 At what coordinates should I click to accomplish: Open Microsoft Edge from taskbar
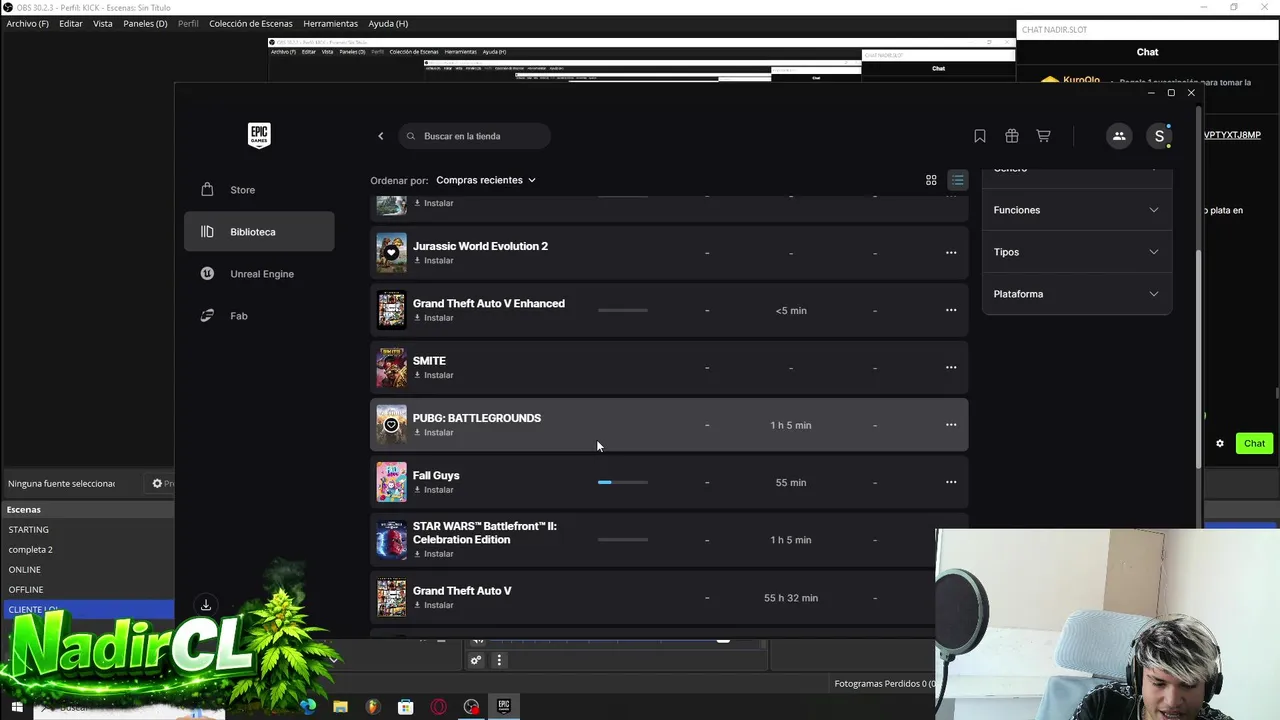pyautogui.click(x=308, y=707)
